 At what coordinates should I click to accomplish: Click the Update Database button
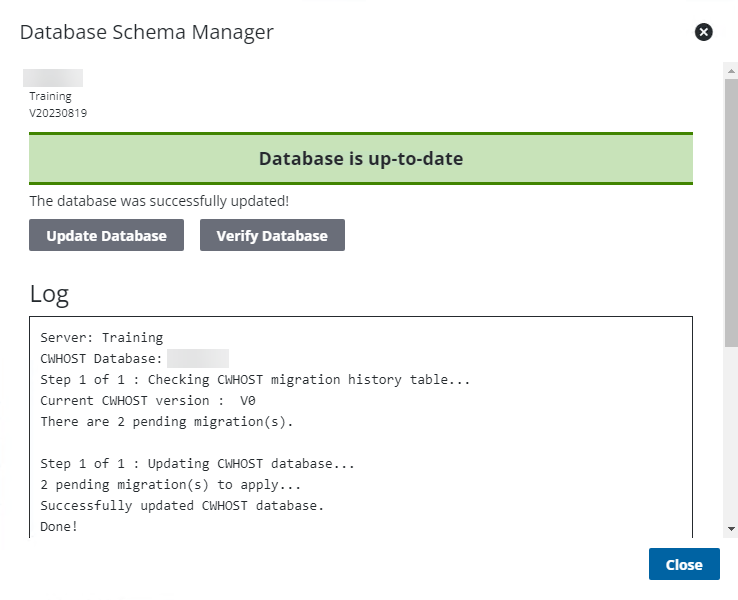point(106,236)
